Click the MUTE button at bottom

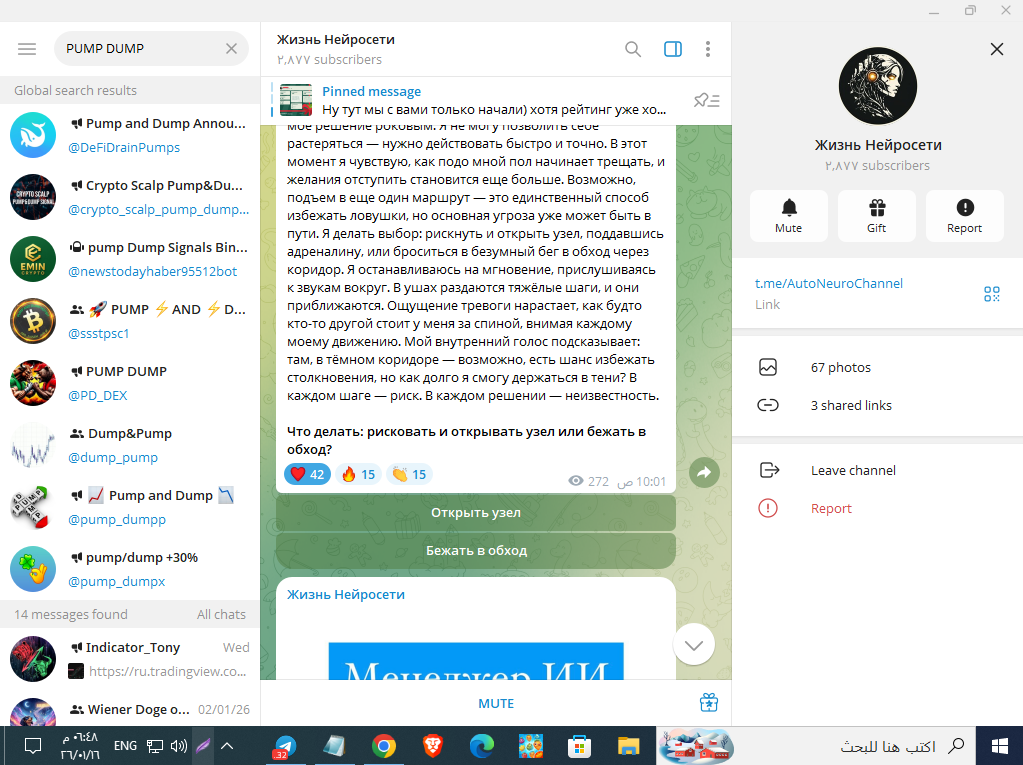pos(496,704)
